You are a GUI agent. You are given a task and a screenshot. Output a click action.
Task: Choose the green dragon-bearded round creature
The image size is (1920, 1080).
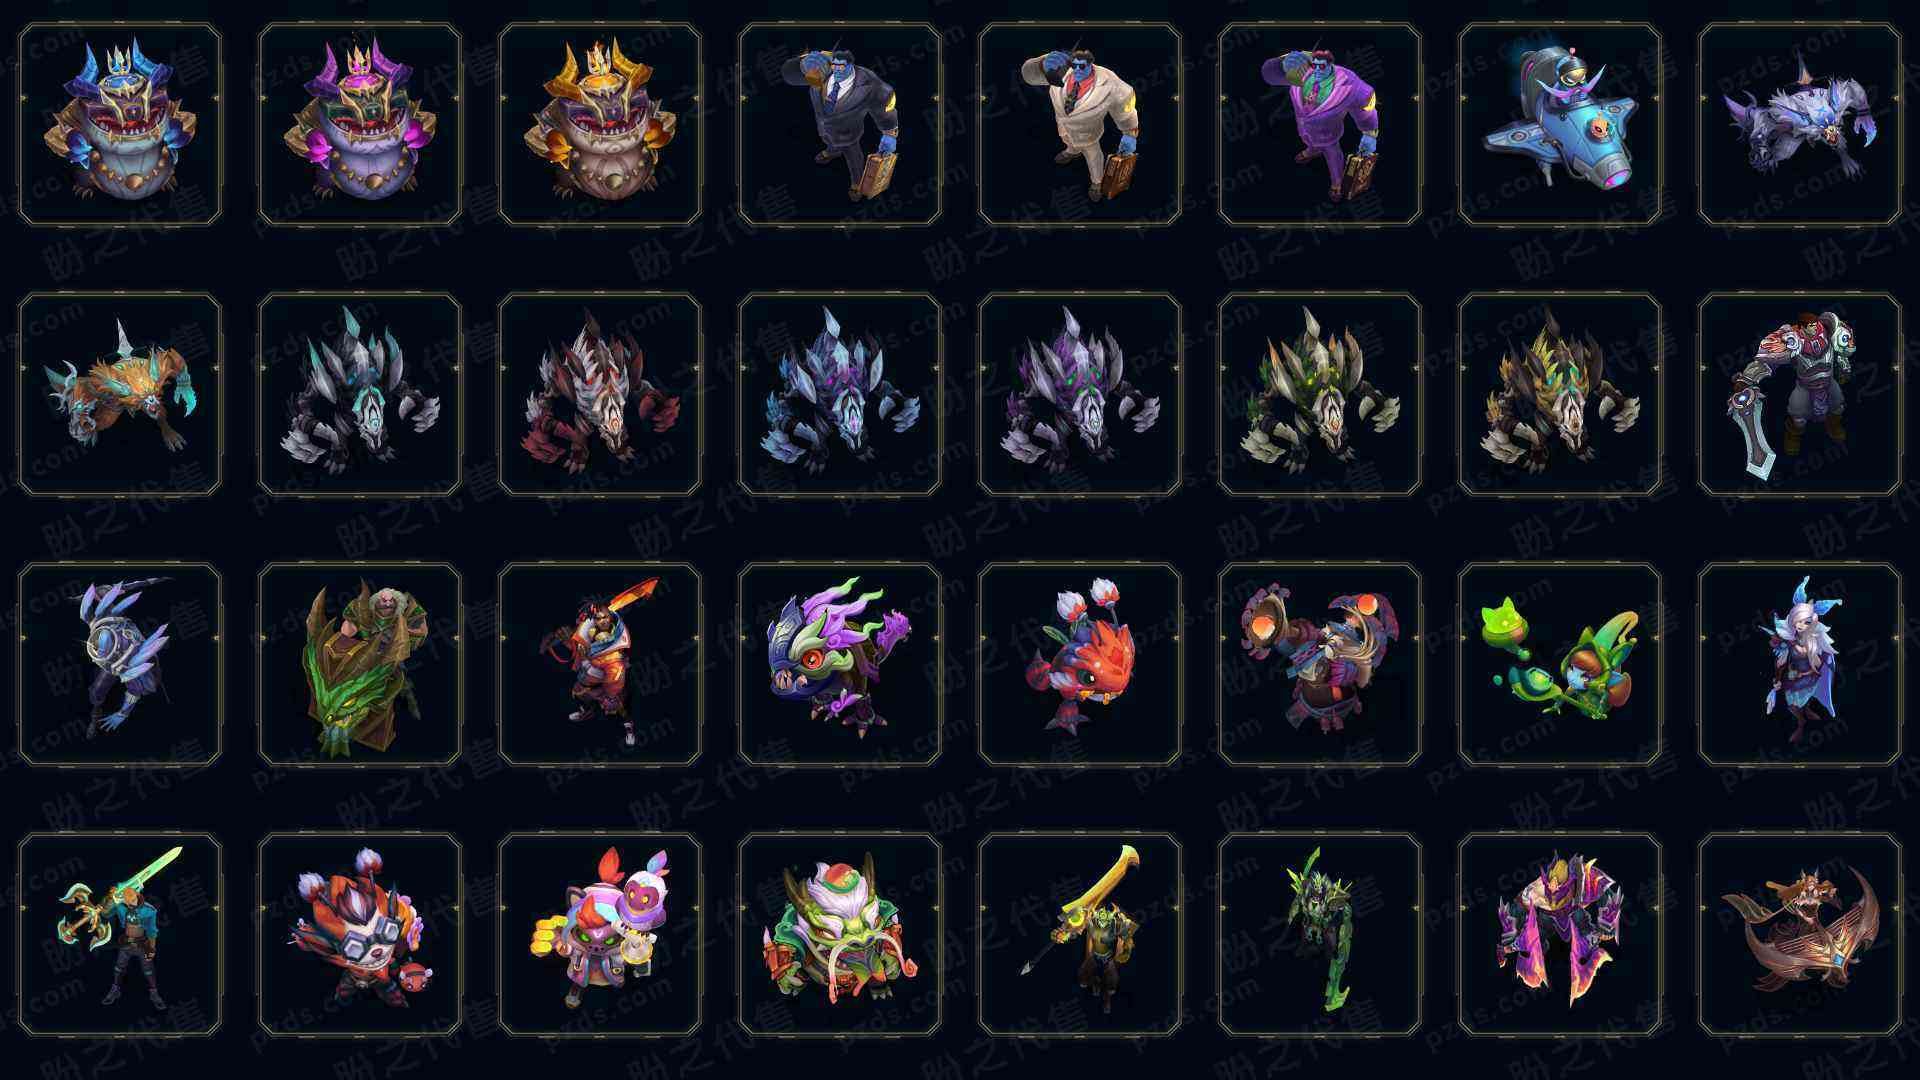click(x=840, y=934)
